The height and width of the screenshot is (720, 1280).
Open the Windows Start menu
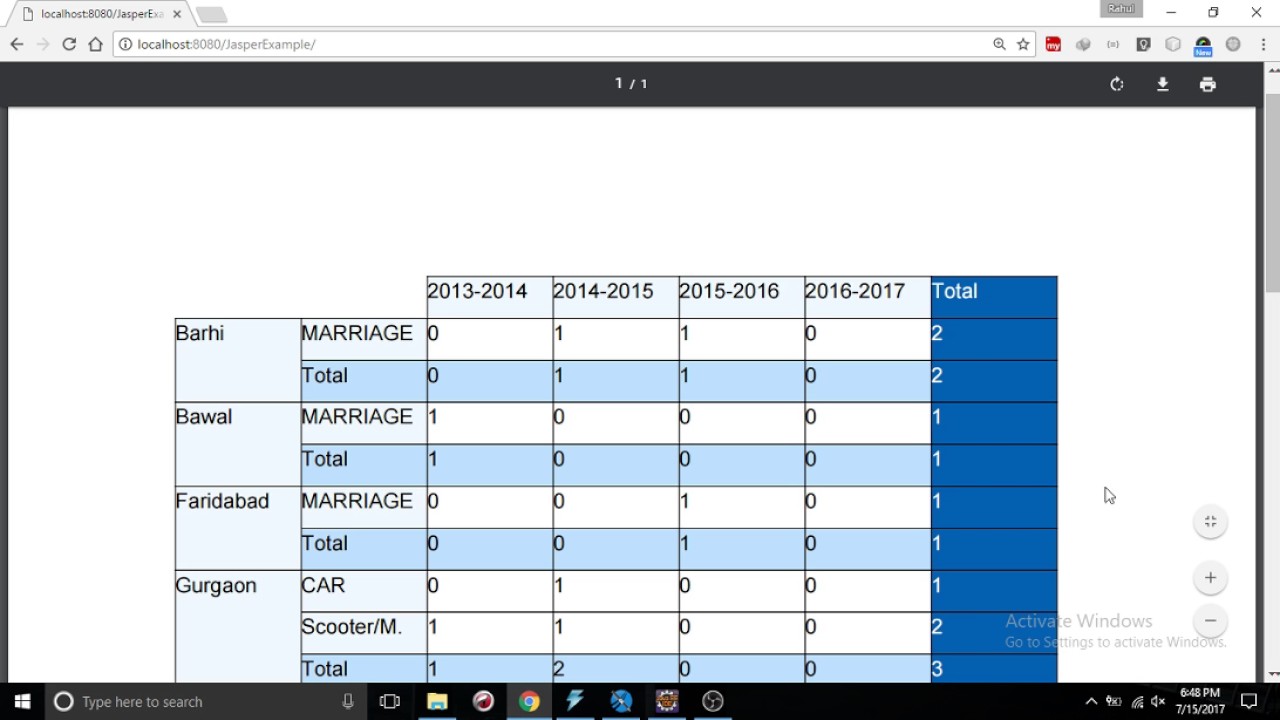coord(23,701)
